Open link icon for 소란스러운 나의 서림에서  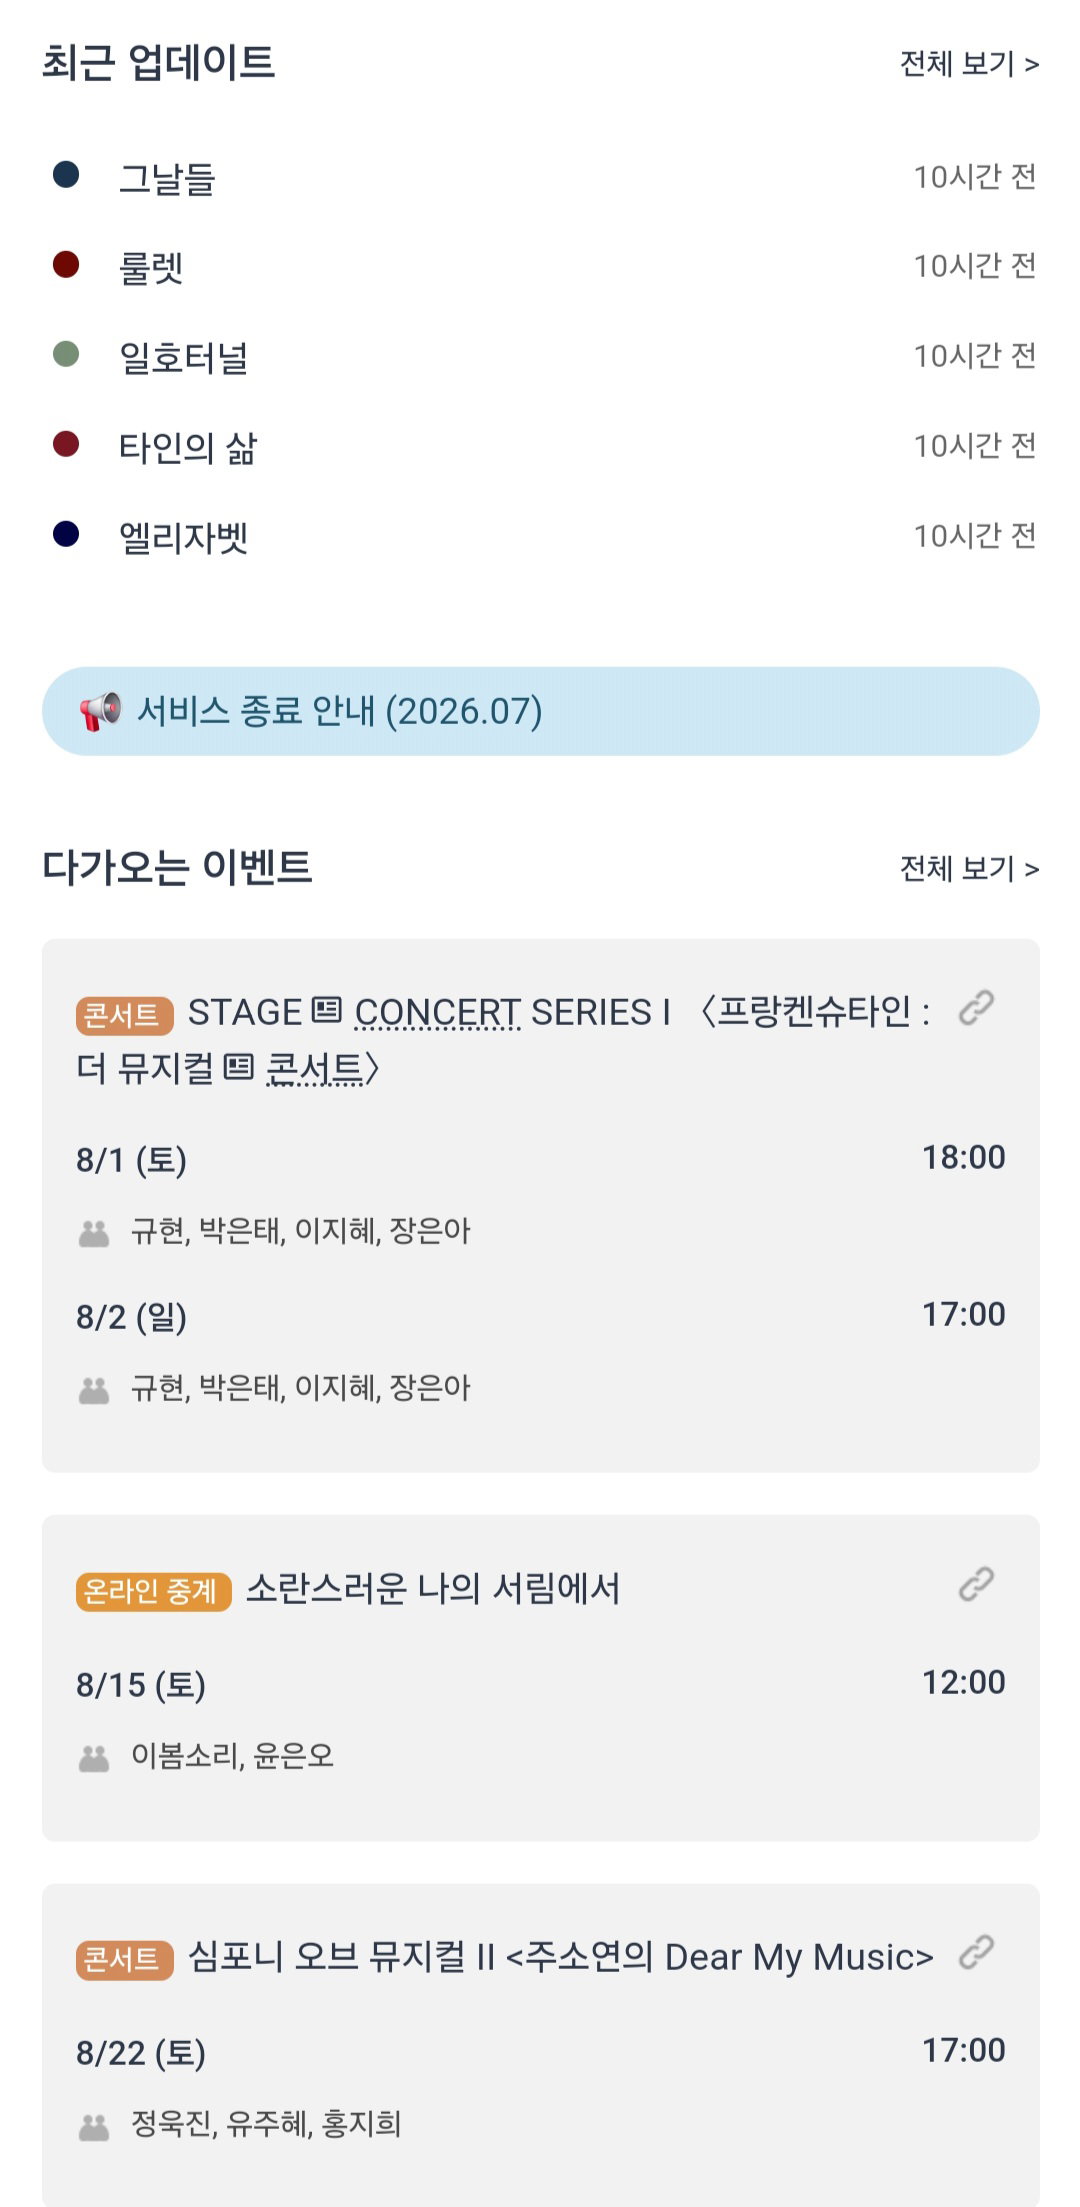976,1584
